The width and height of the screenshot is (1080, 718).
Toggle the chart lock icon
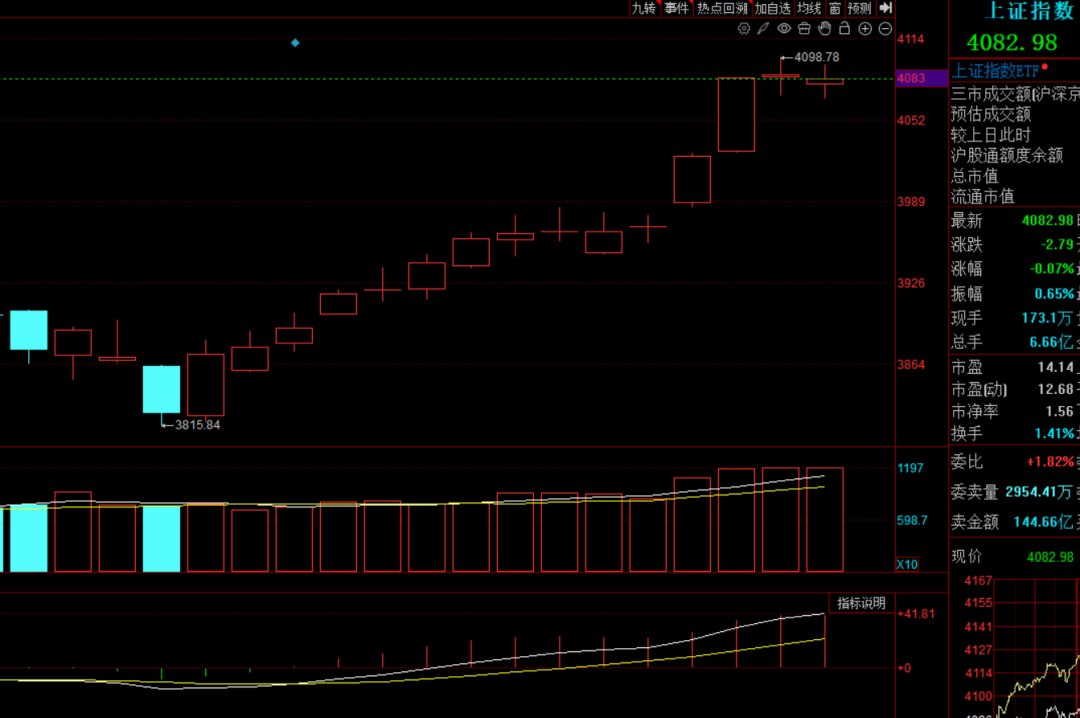coord(845,28)
